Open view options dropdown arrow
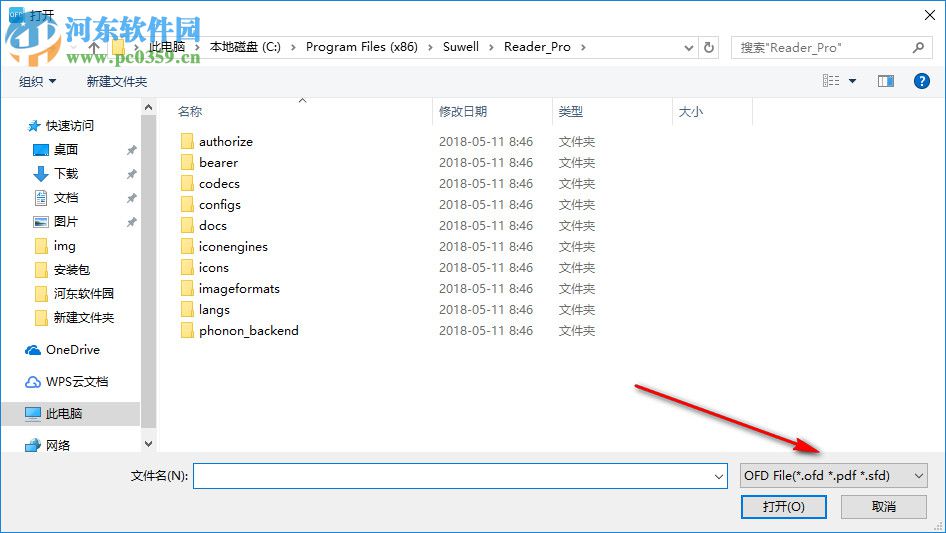Viewport: 946px width, 533px height. pos(852,81)
